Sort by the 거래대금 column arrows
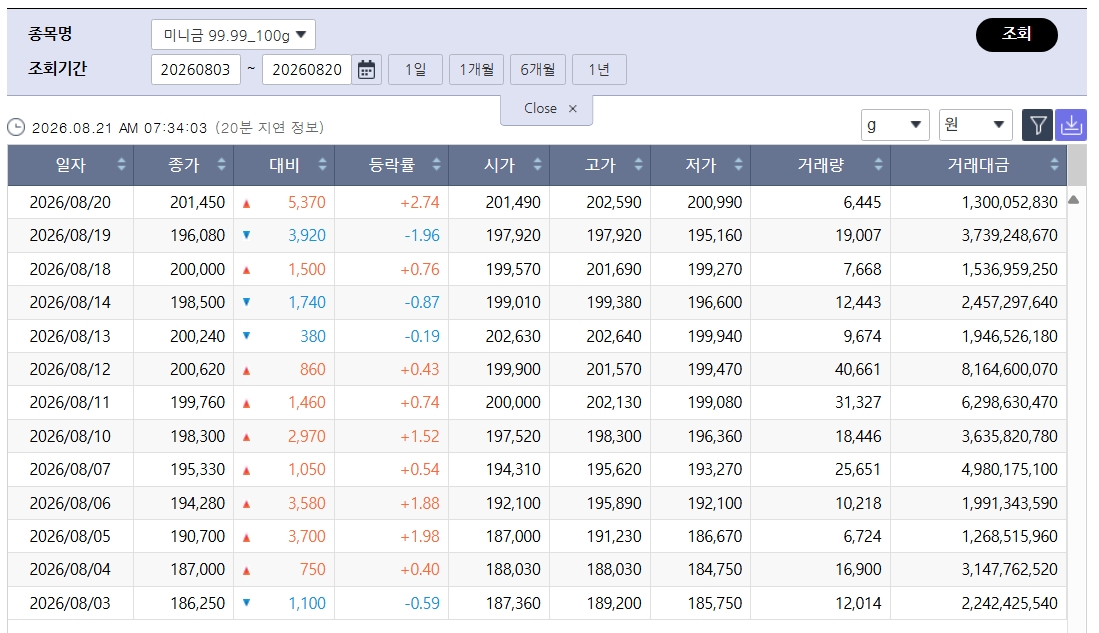Viewport: 1099px width, 633px height. point(1054,165)
